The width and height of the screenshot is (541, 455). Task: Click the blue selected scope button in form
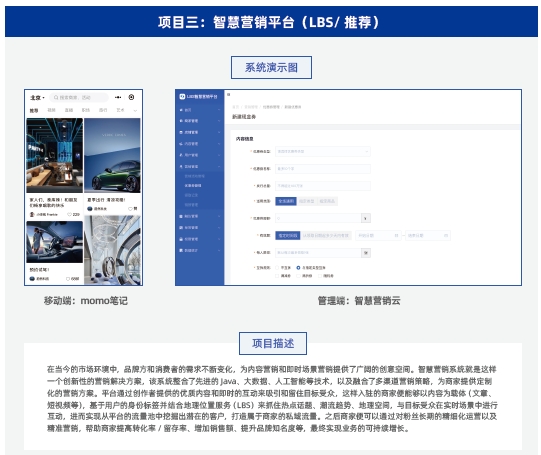point(286,201)
